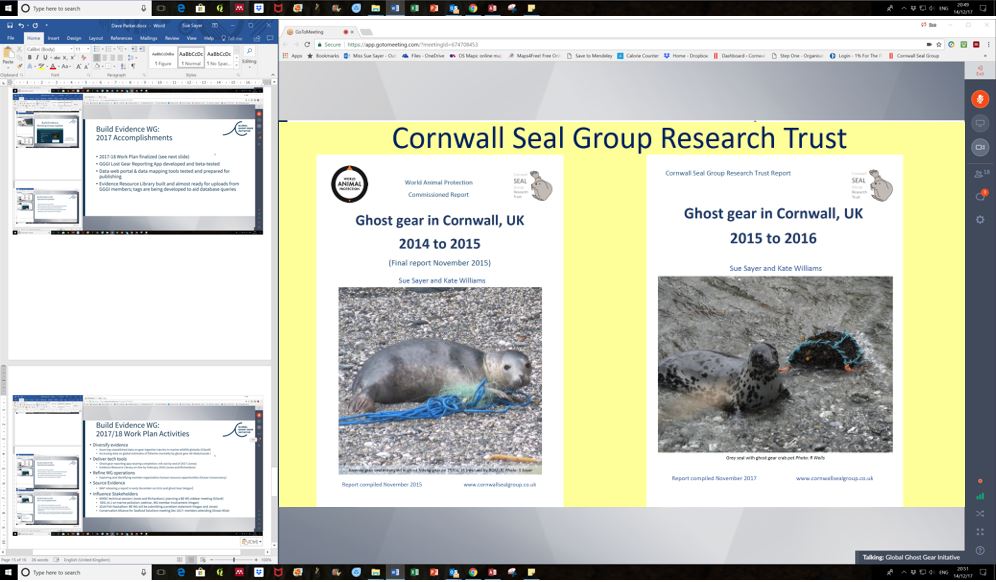This screenshot has height=582, width=996.
Task: Toggle underline formatting in Word
Action: pyautogui.click(x=46, y=57)
